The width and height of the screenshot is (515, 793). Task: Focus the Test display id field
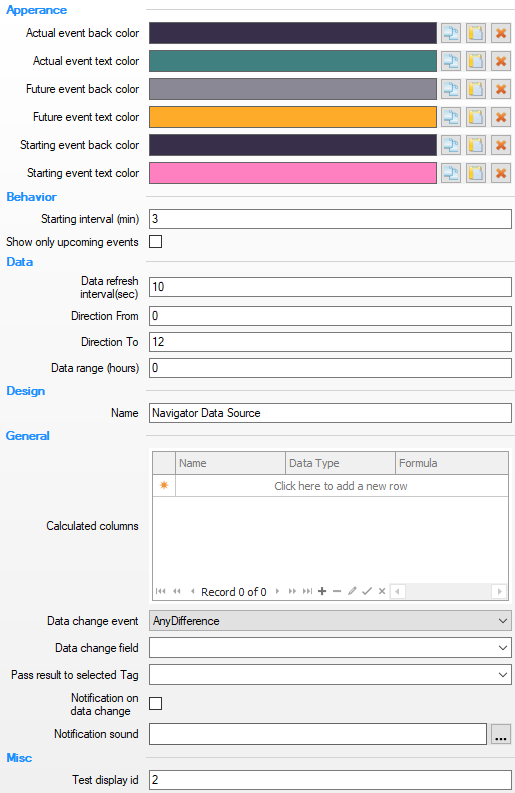(x=330, y=780)
